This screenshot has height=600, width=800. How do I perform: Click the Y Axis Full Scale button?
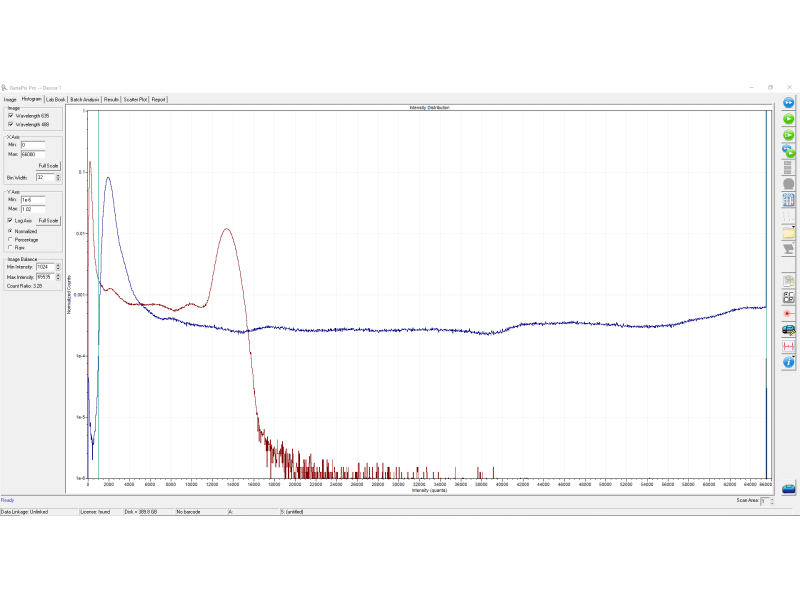[49, 220]
